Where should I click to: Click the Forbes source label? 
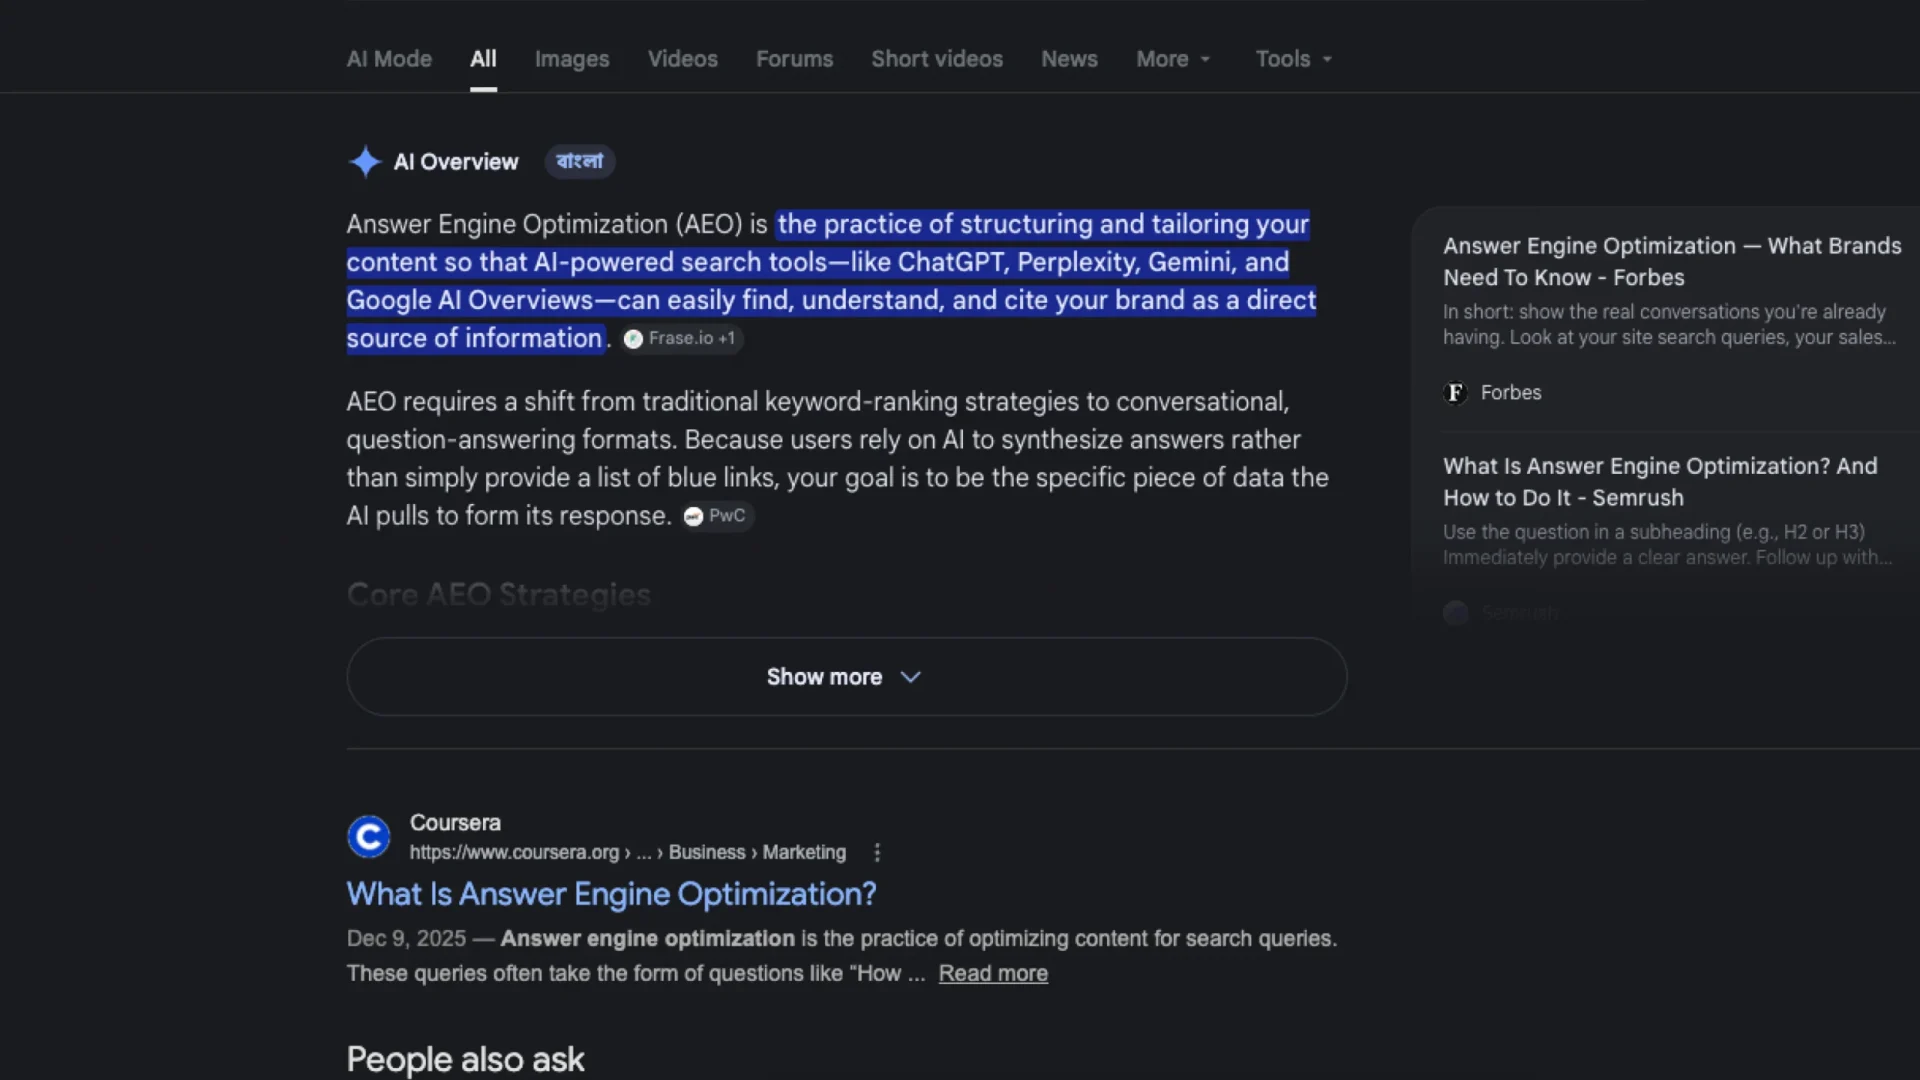[x=1511, y=393]
